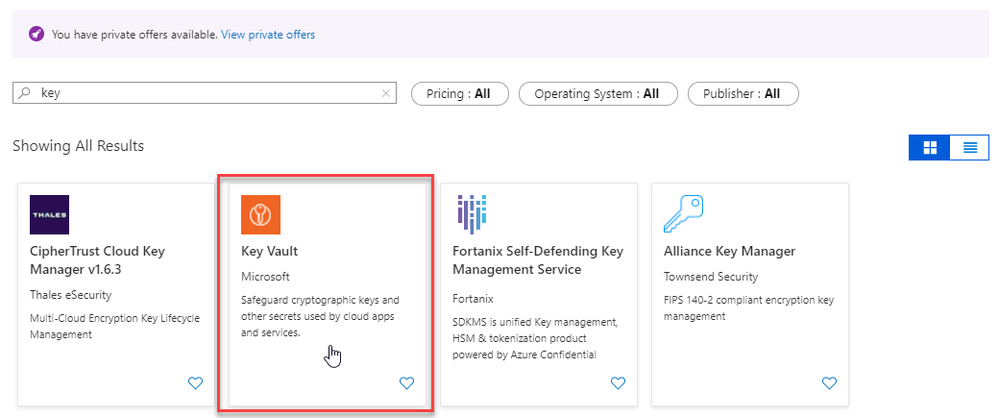The width and height of the screenshot is (999, 418).
Task: Favorite the CipherTrust Cloud Key Manager heart
Action: (x=195, y=383)
